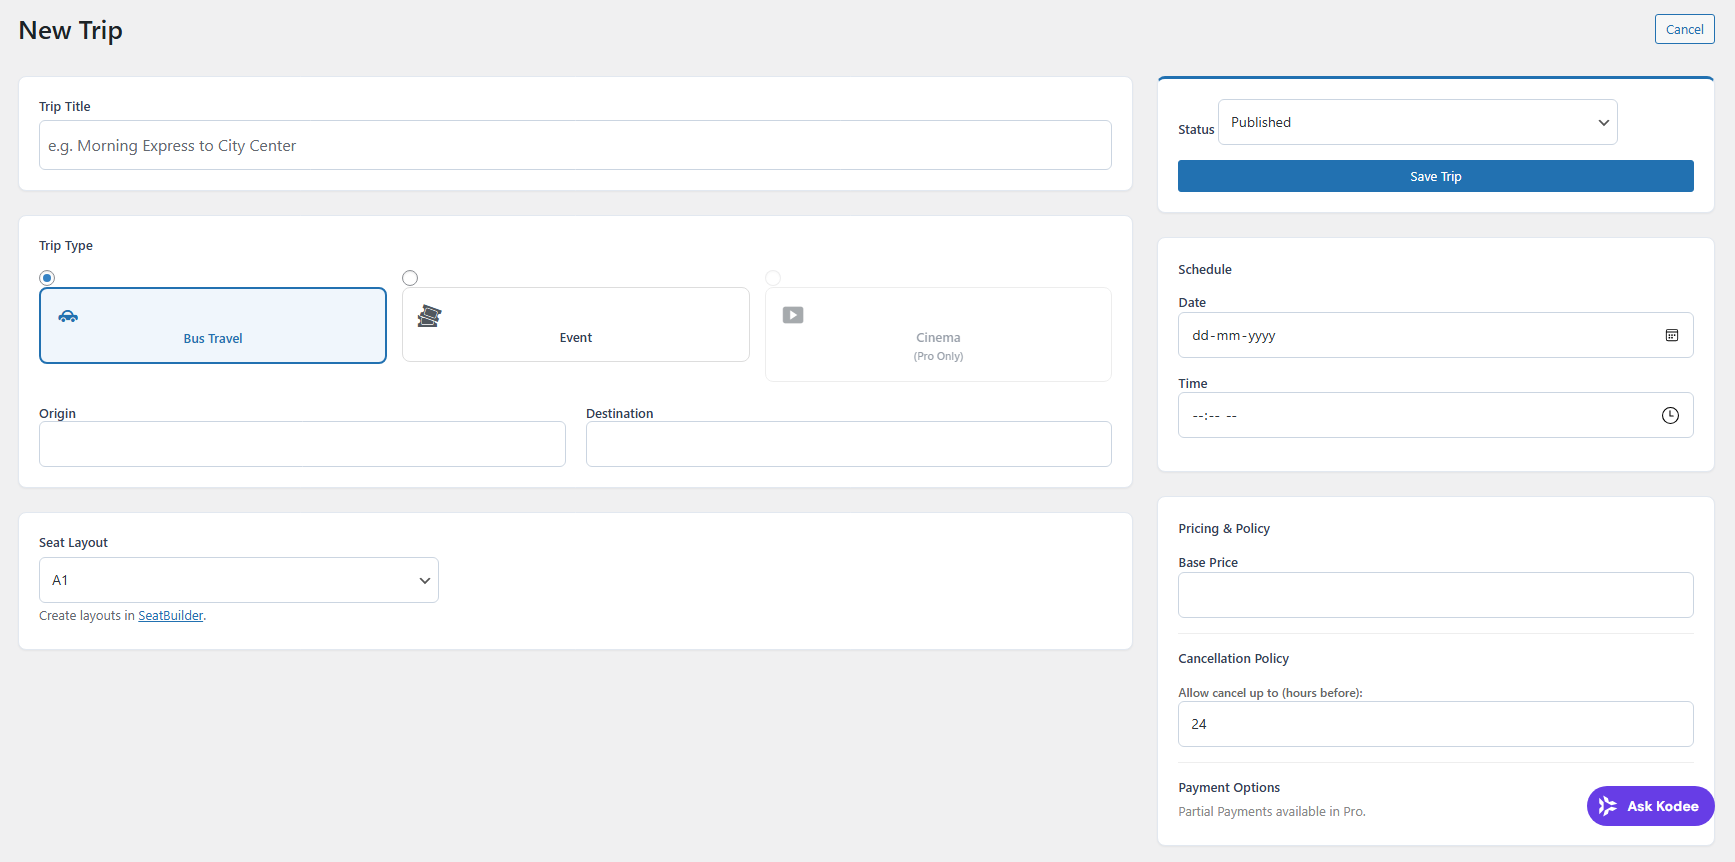Select the Event radio button

pos(410,278)
